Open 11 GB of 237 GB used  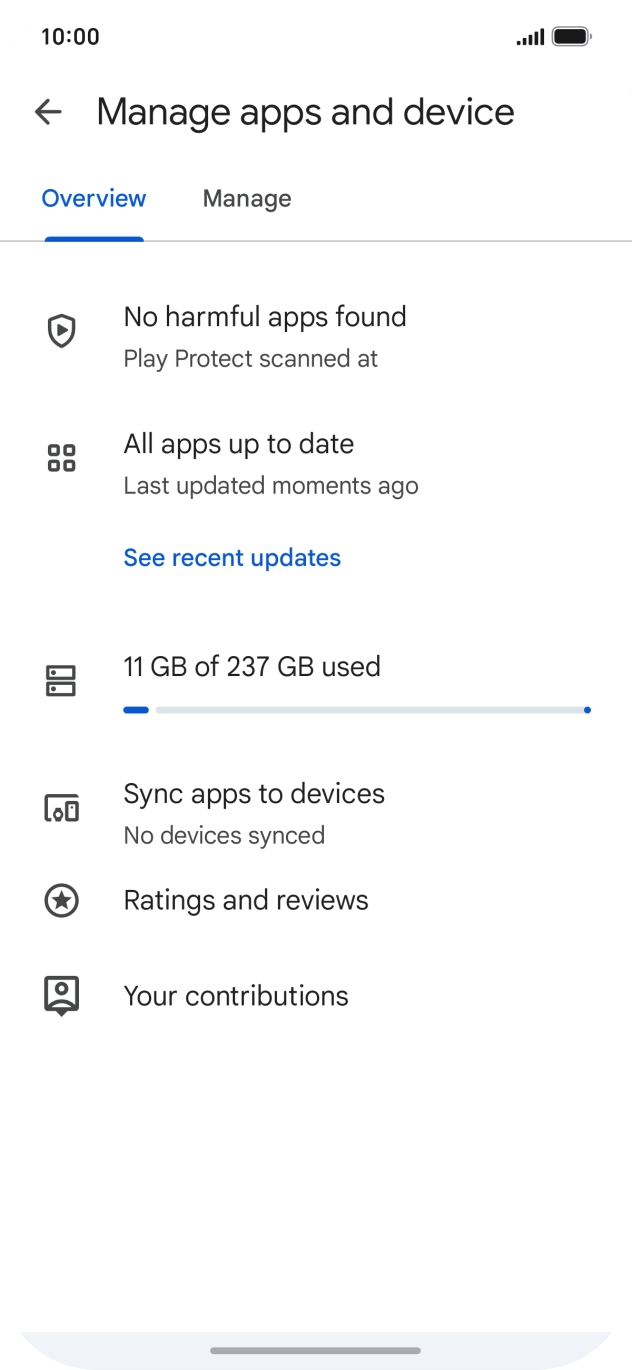coord(252,667)
